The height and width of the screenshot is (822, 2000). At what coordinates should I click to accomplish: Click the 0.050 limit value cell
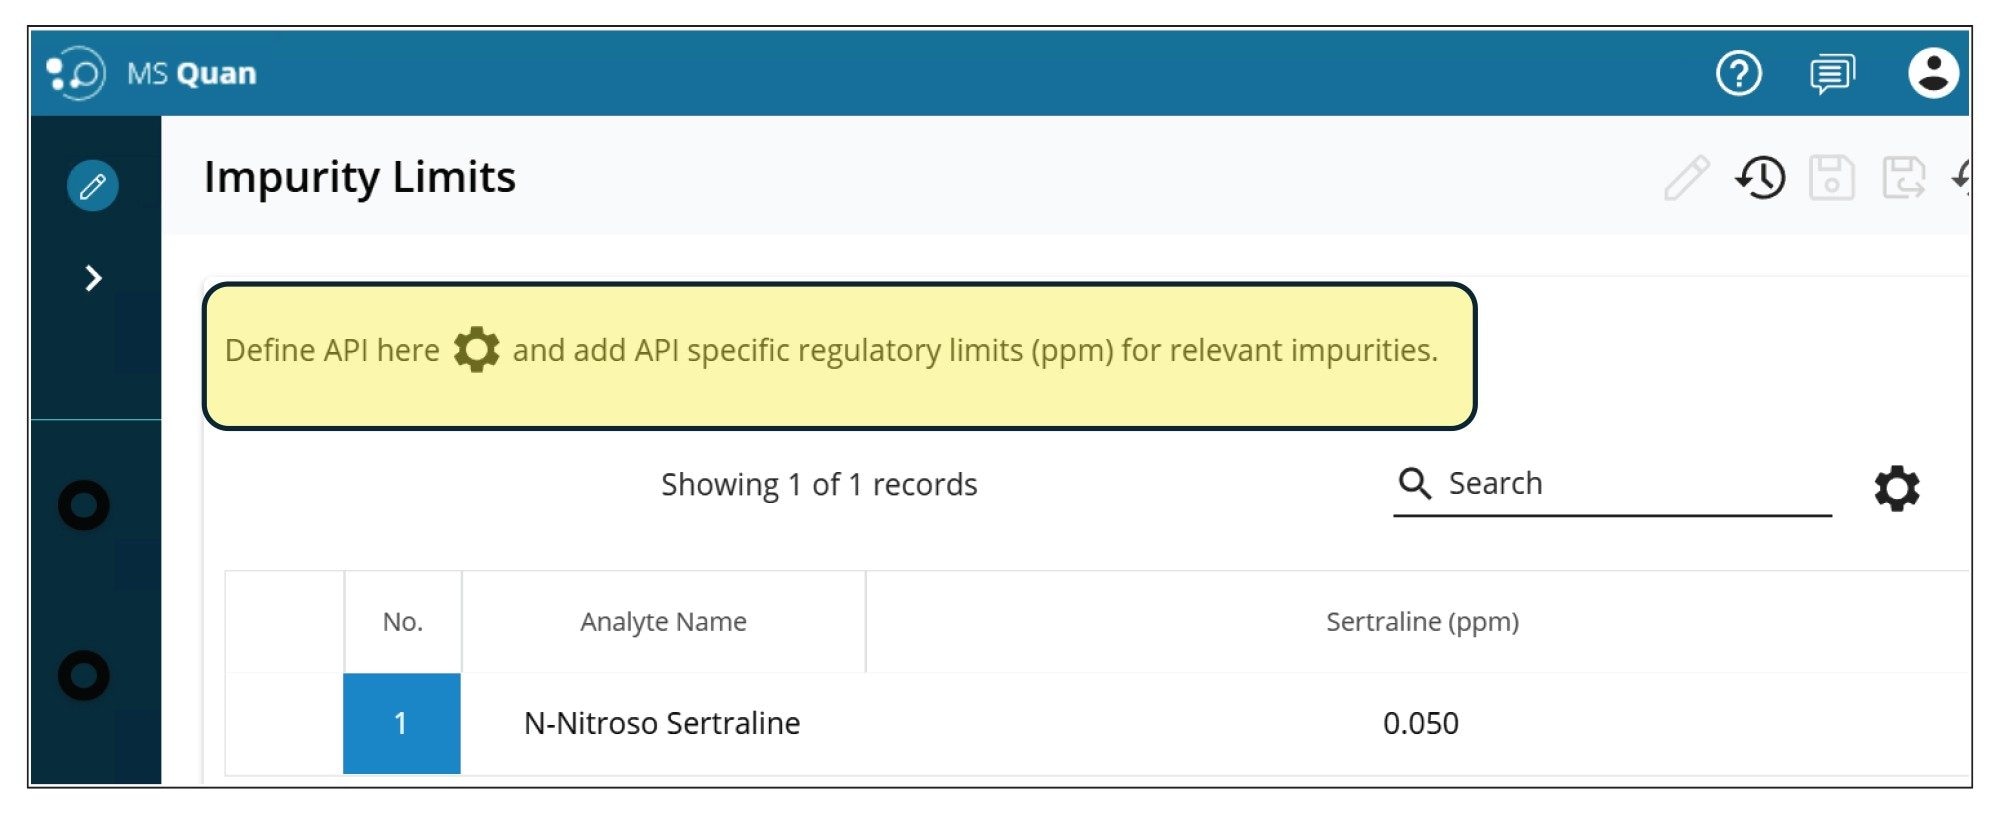pos(1420,723)
